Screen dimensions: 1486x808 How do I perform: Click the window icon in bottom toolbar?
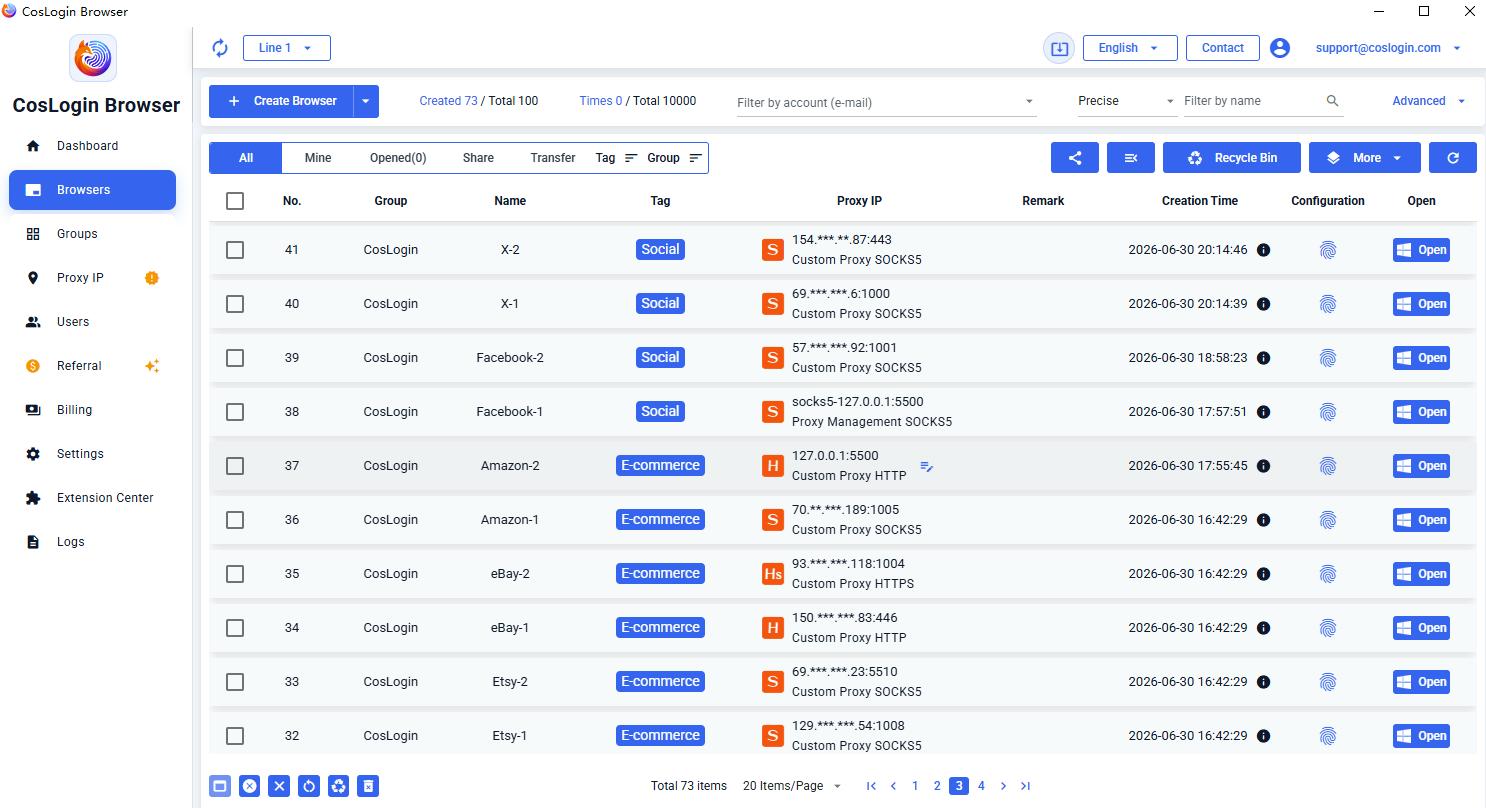click(x=220, y=786)
